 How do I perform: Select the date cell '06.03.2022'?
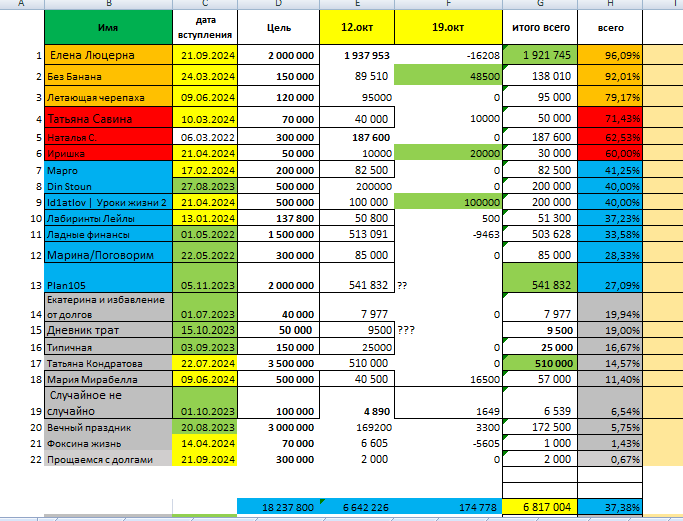[x=205, y=136]
